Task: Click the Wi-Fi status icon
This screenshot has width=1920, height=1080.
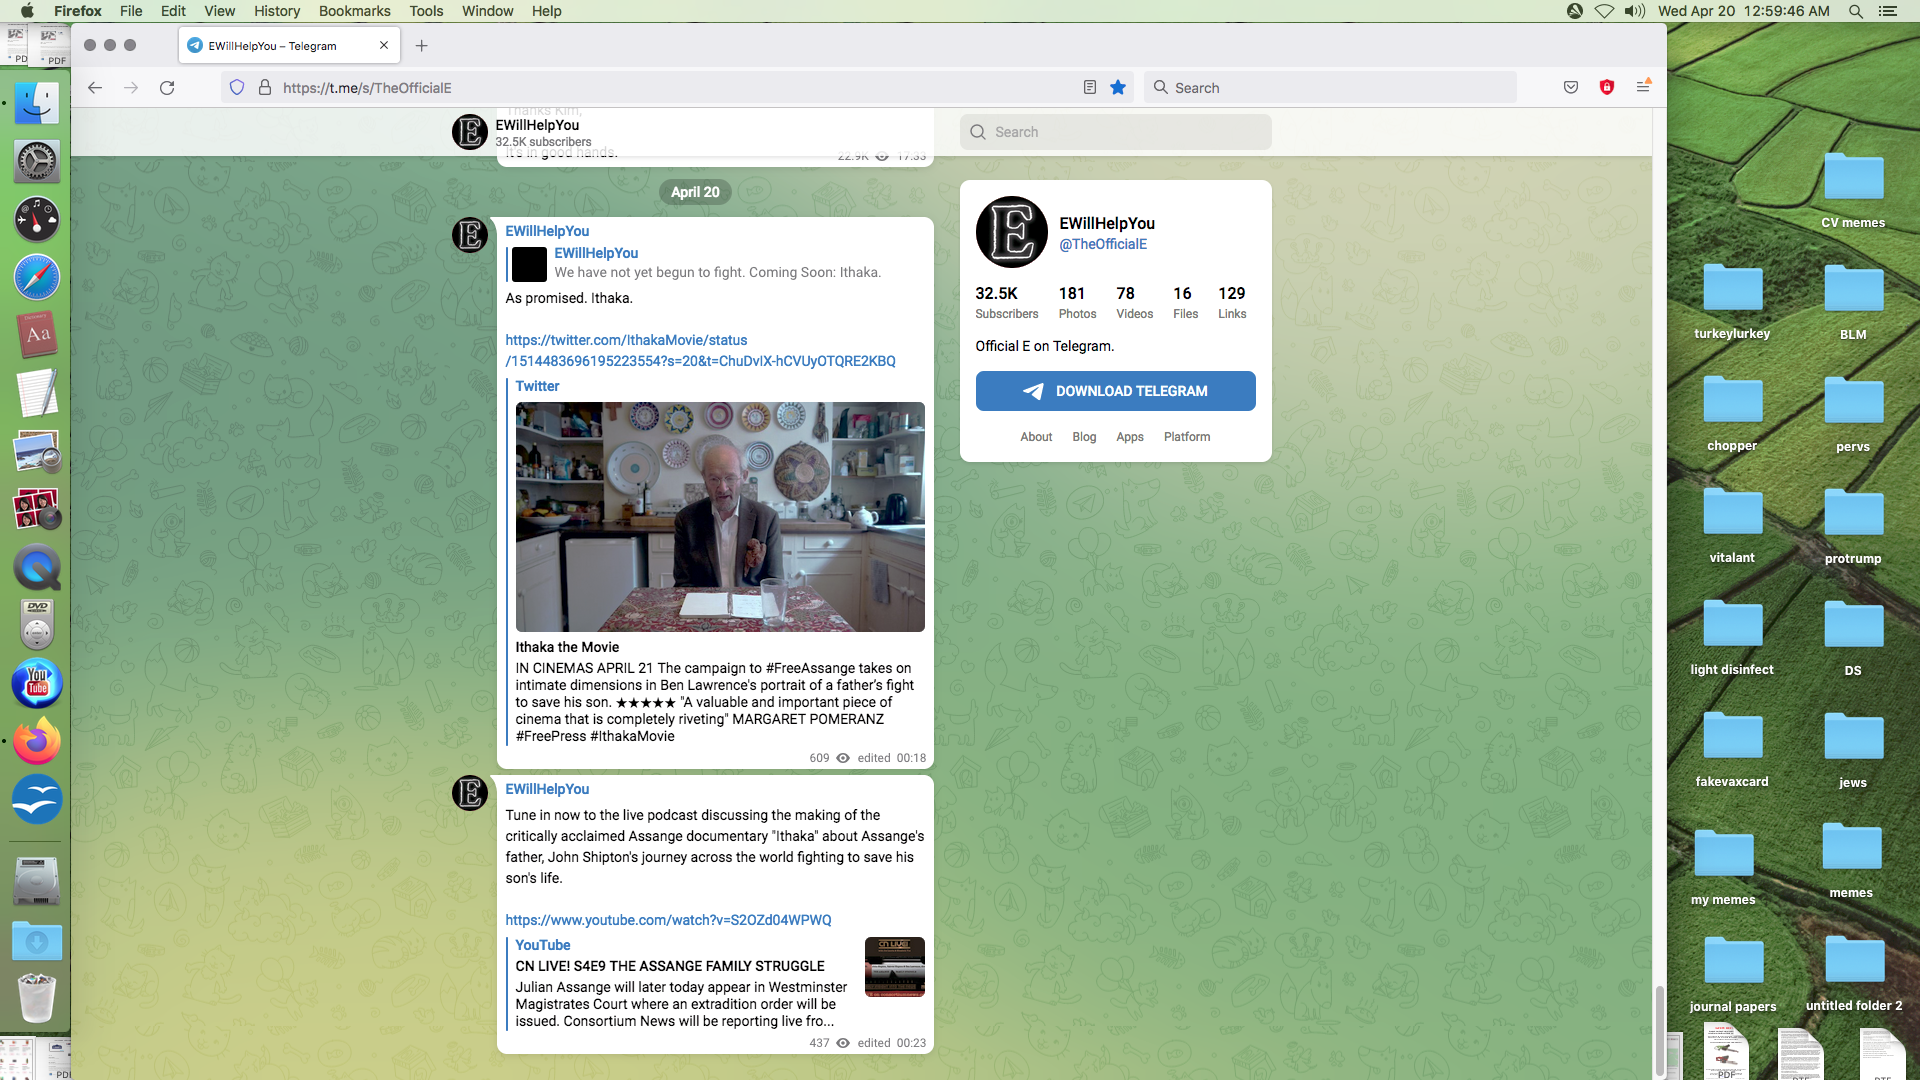Action: tap(1604, 11)
